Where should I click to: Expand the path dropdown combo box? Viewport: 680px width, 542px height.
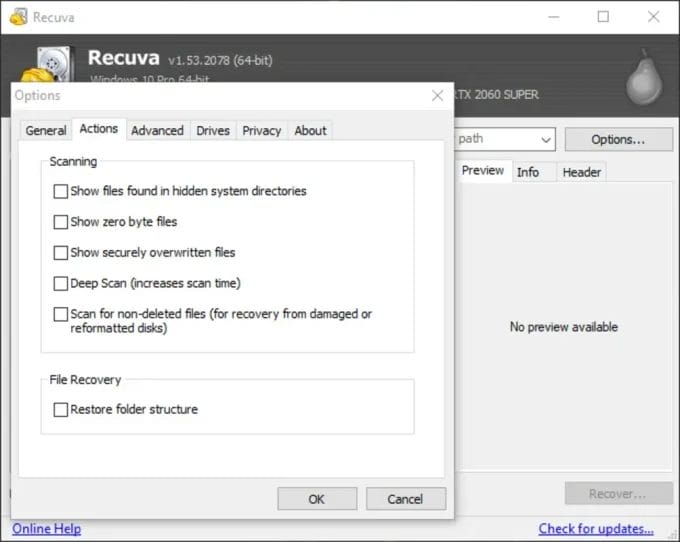tap(546, 140)
